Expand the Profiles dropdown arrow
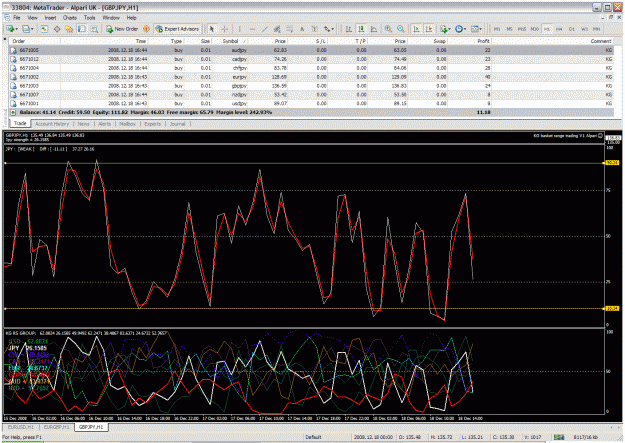Viewport: 625px width, 443px height. click(32, 29)
